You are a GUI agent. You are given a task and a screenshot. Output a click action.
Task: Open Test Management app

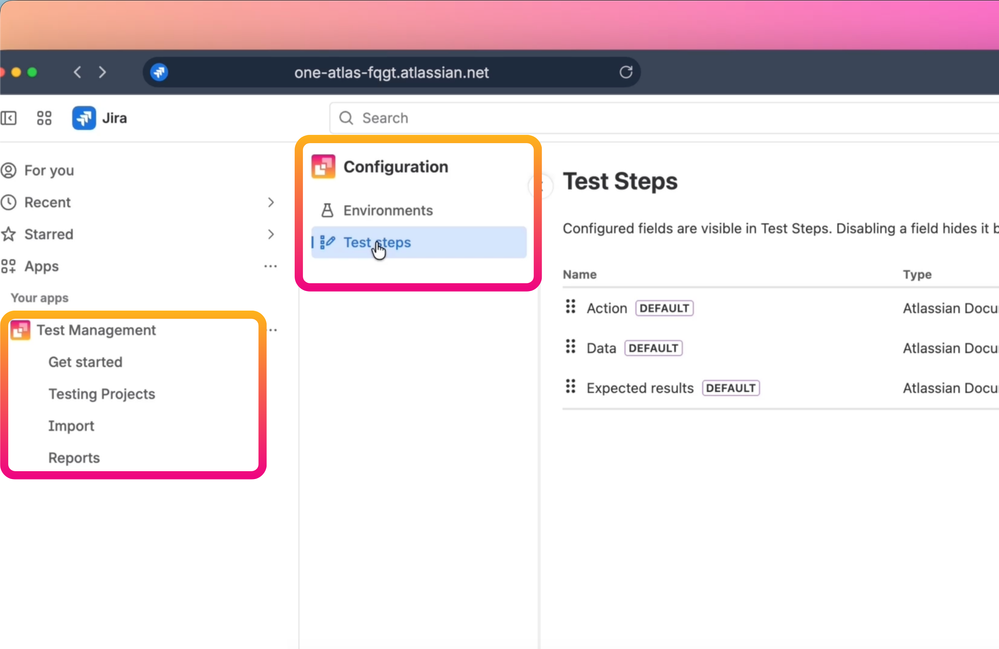click(96, 330)
